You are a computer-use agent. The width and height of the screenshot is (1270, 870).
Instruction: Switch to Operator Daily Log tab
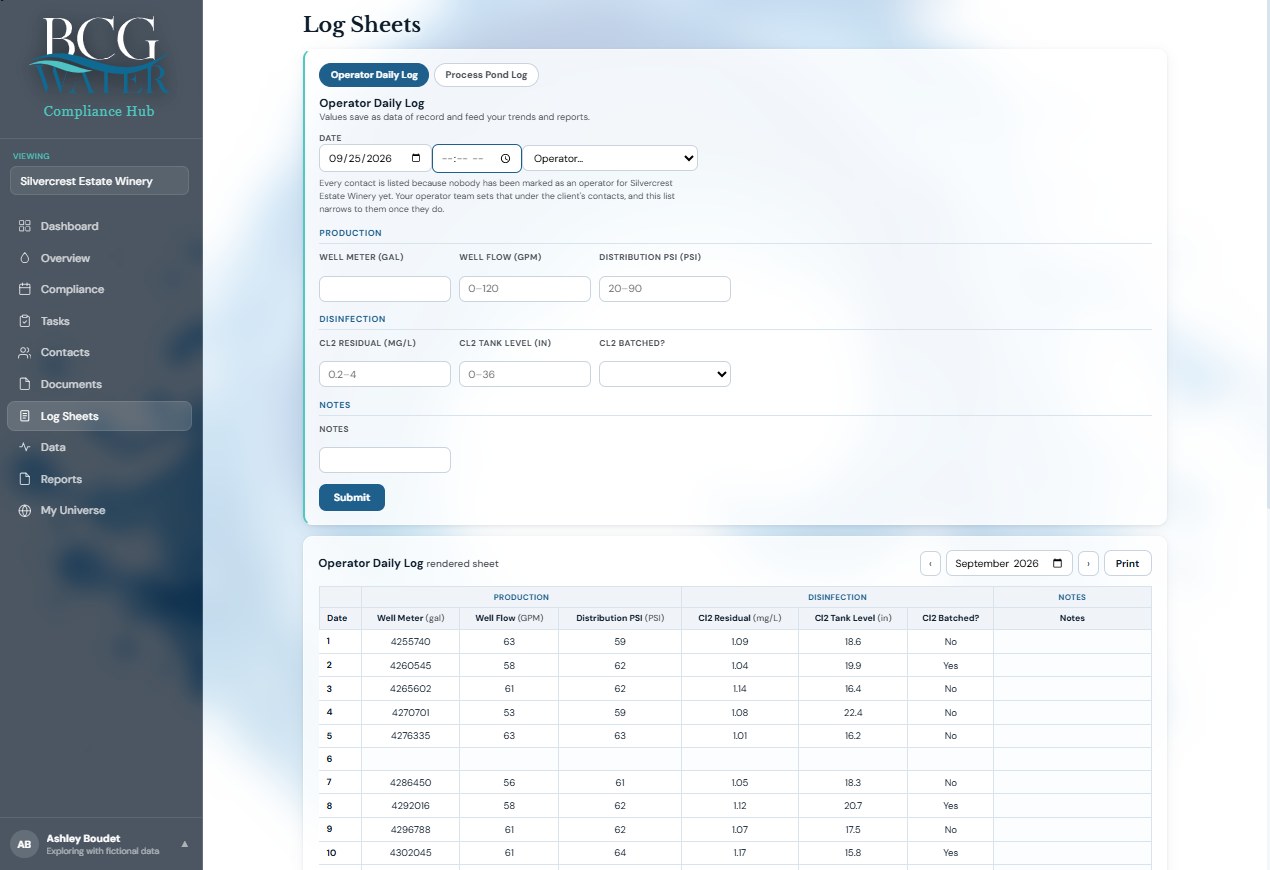click(x=374, y=75)
